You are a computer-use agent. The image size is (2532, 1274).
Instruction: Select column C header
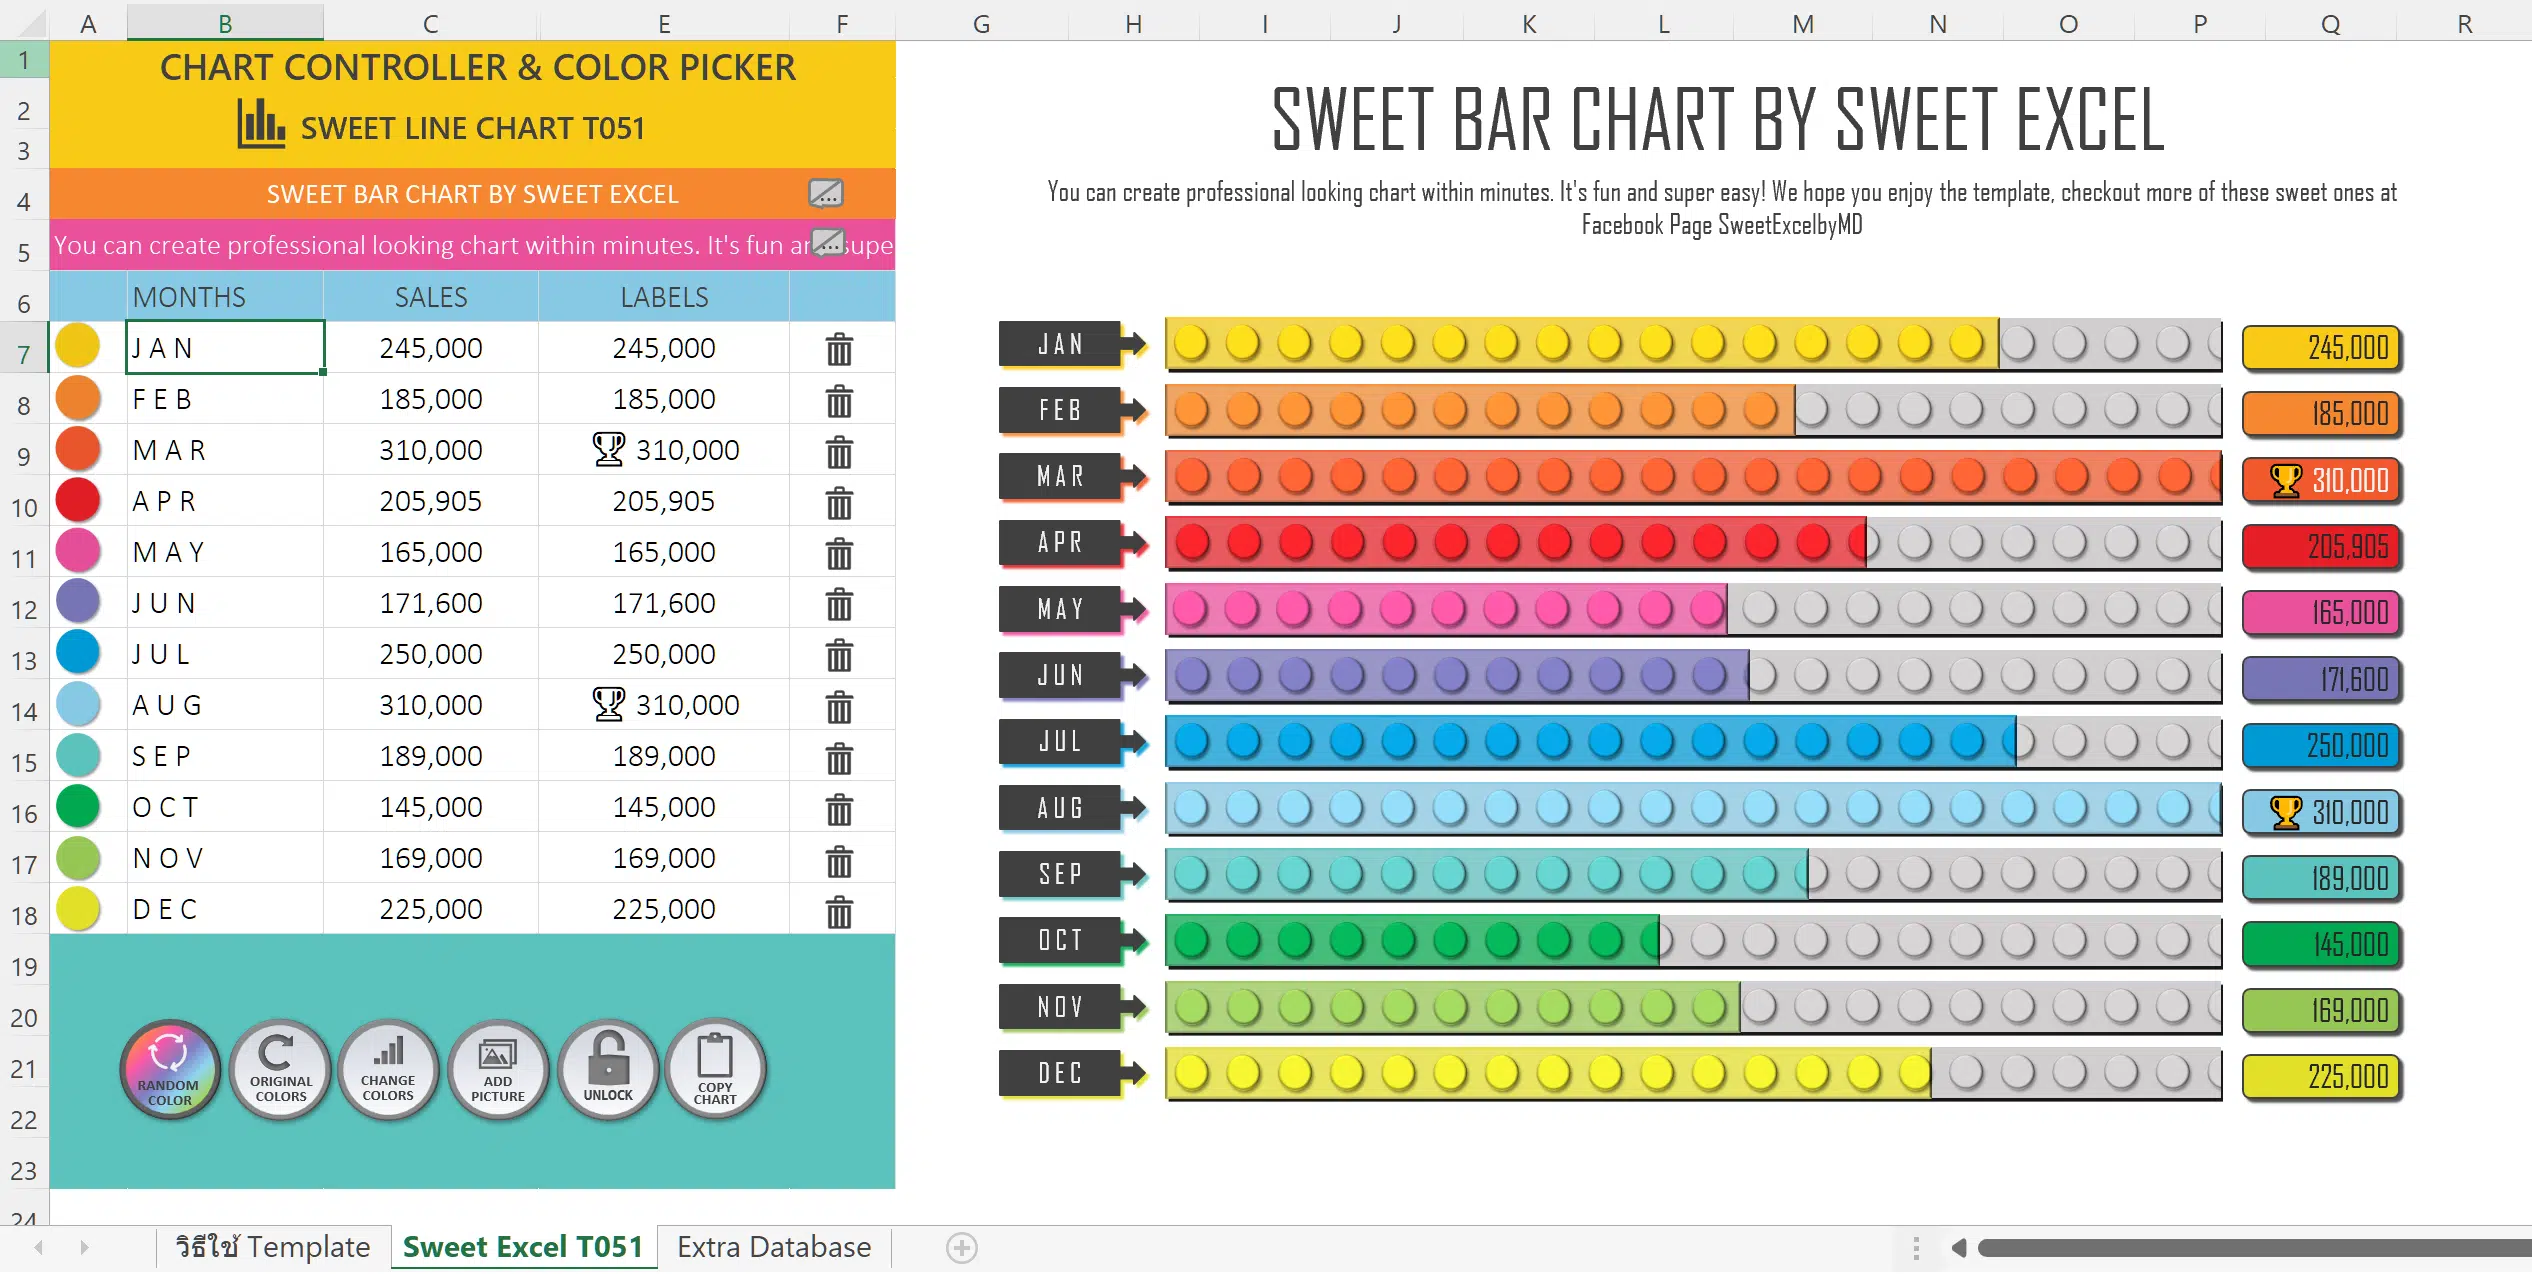[431, 23]
